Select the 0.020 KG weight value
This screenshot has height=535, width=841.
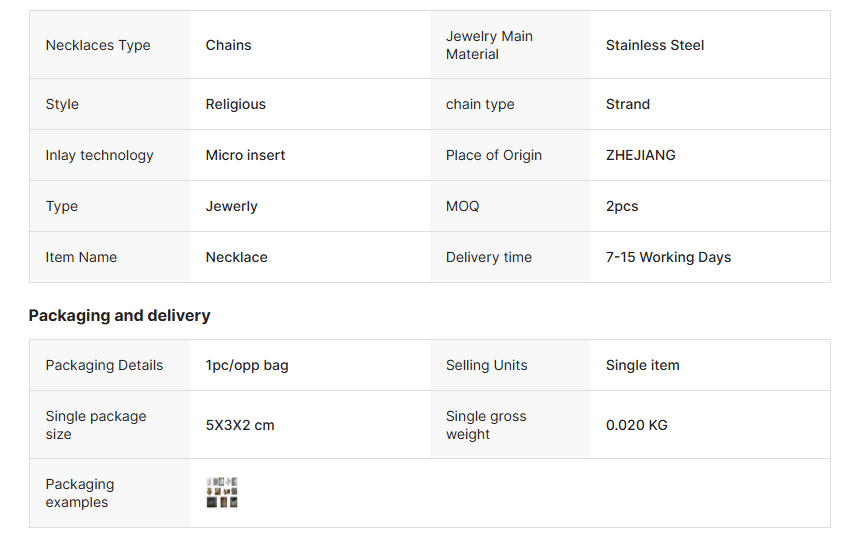pyautogui.click(x=636, y=425)
